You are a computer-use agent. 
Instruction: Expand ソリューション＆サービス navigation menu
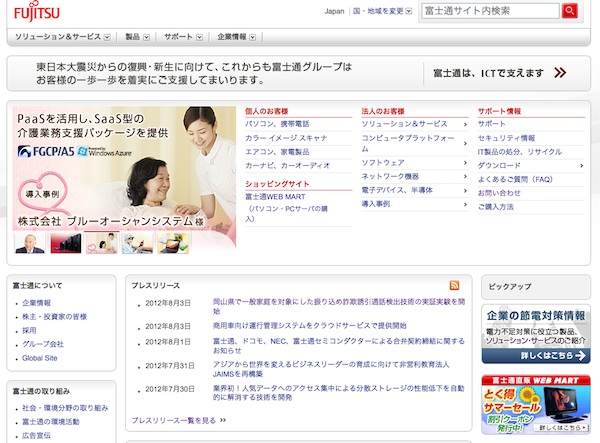click(60, 36)
